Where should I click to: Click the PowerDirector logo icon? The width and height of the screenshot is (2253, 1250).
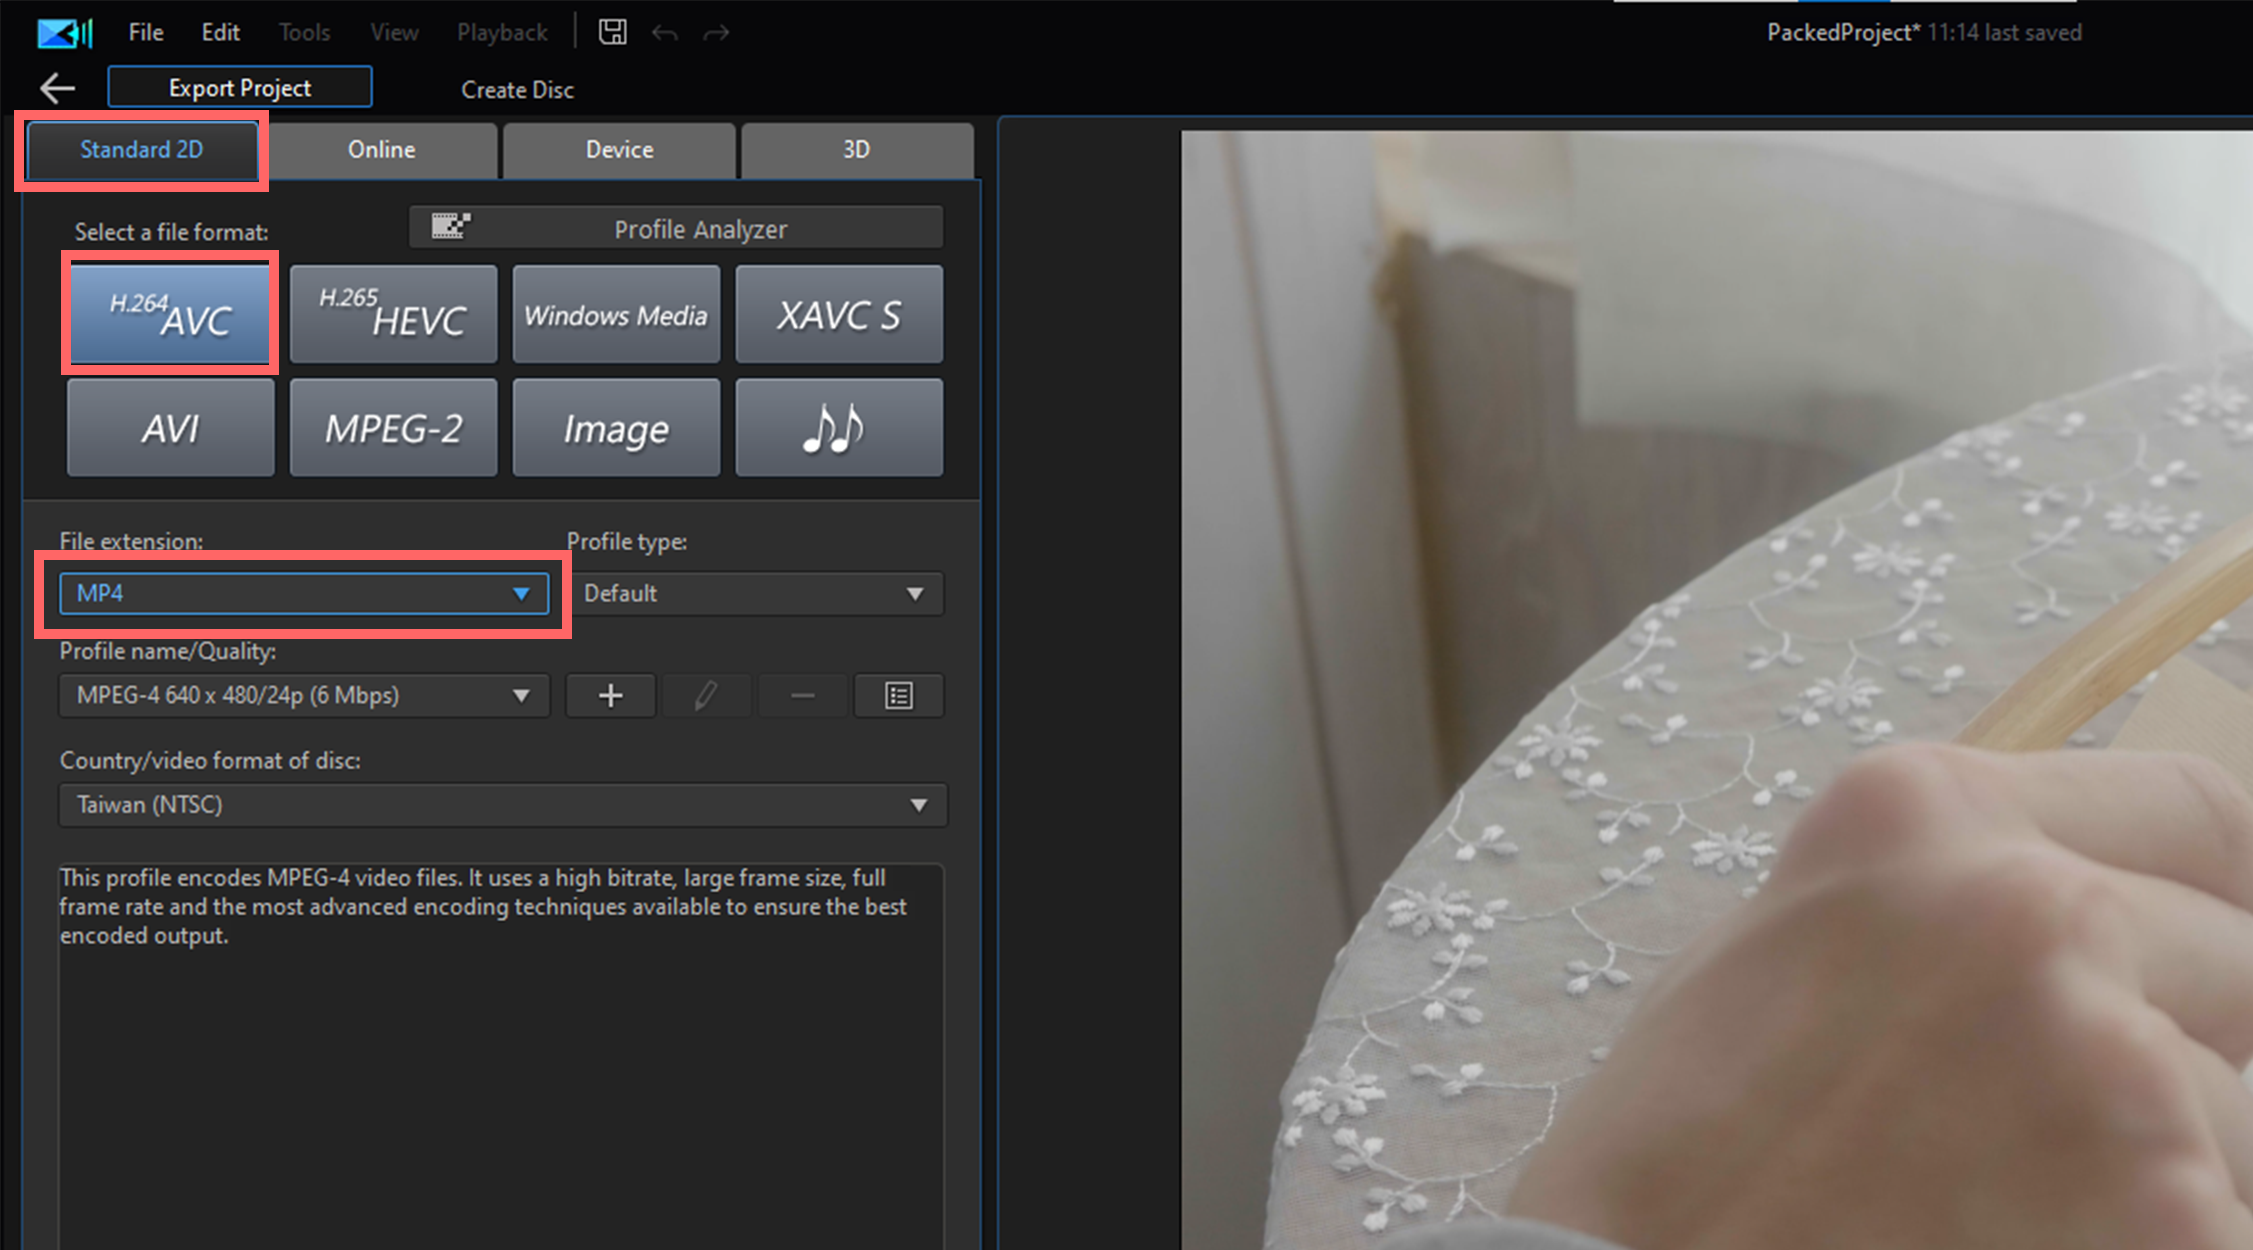pos(65,33)
